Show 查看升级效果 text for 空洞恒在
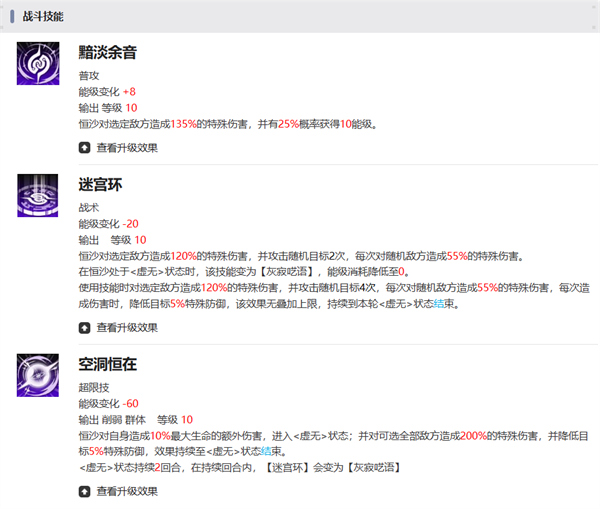Image resolution: width=600 pixels, height=509 pixels. pyautogui.click(x=126, y=491)
